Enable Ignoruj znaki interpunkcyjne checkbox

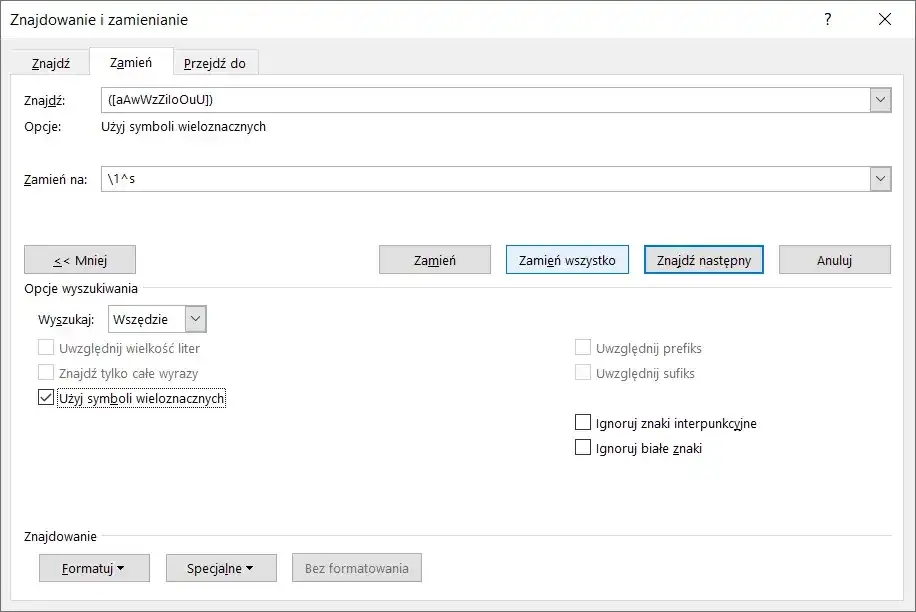tap(583, 423)
